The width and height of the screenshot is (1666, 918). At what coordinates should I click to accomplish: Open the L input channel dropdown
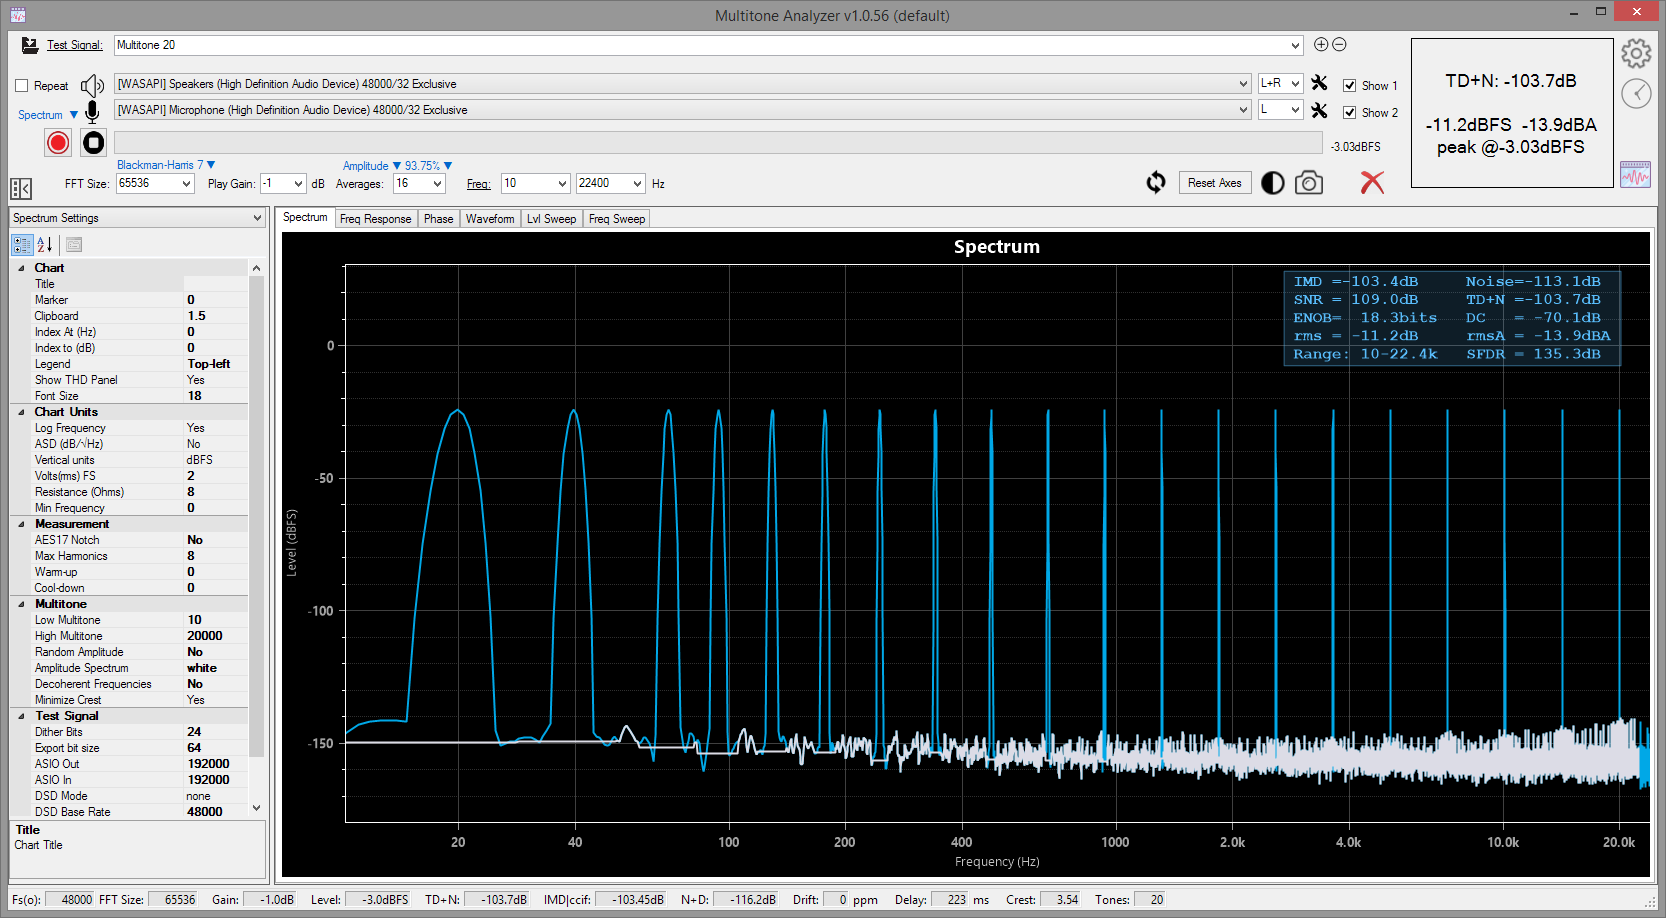coord(1295,110)
